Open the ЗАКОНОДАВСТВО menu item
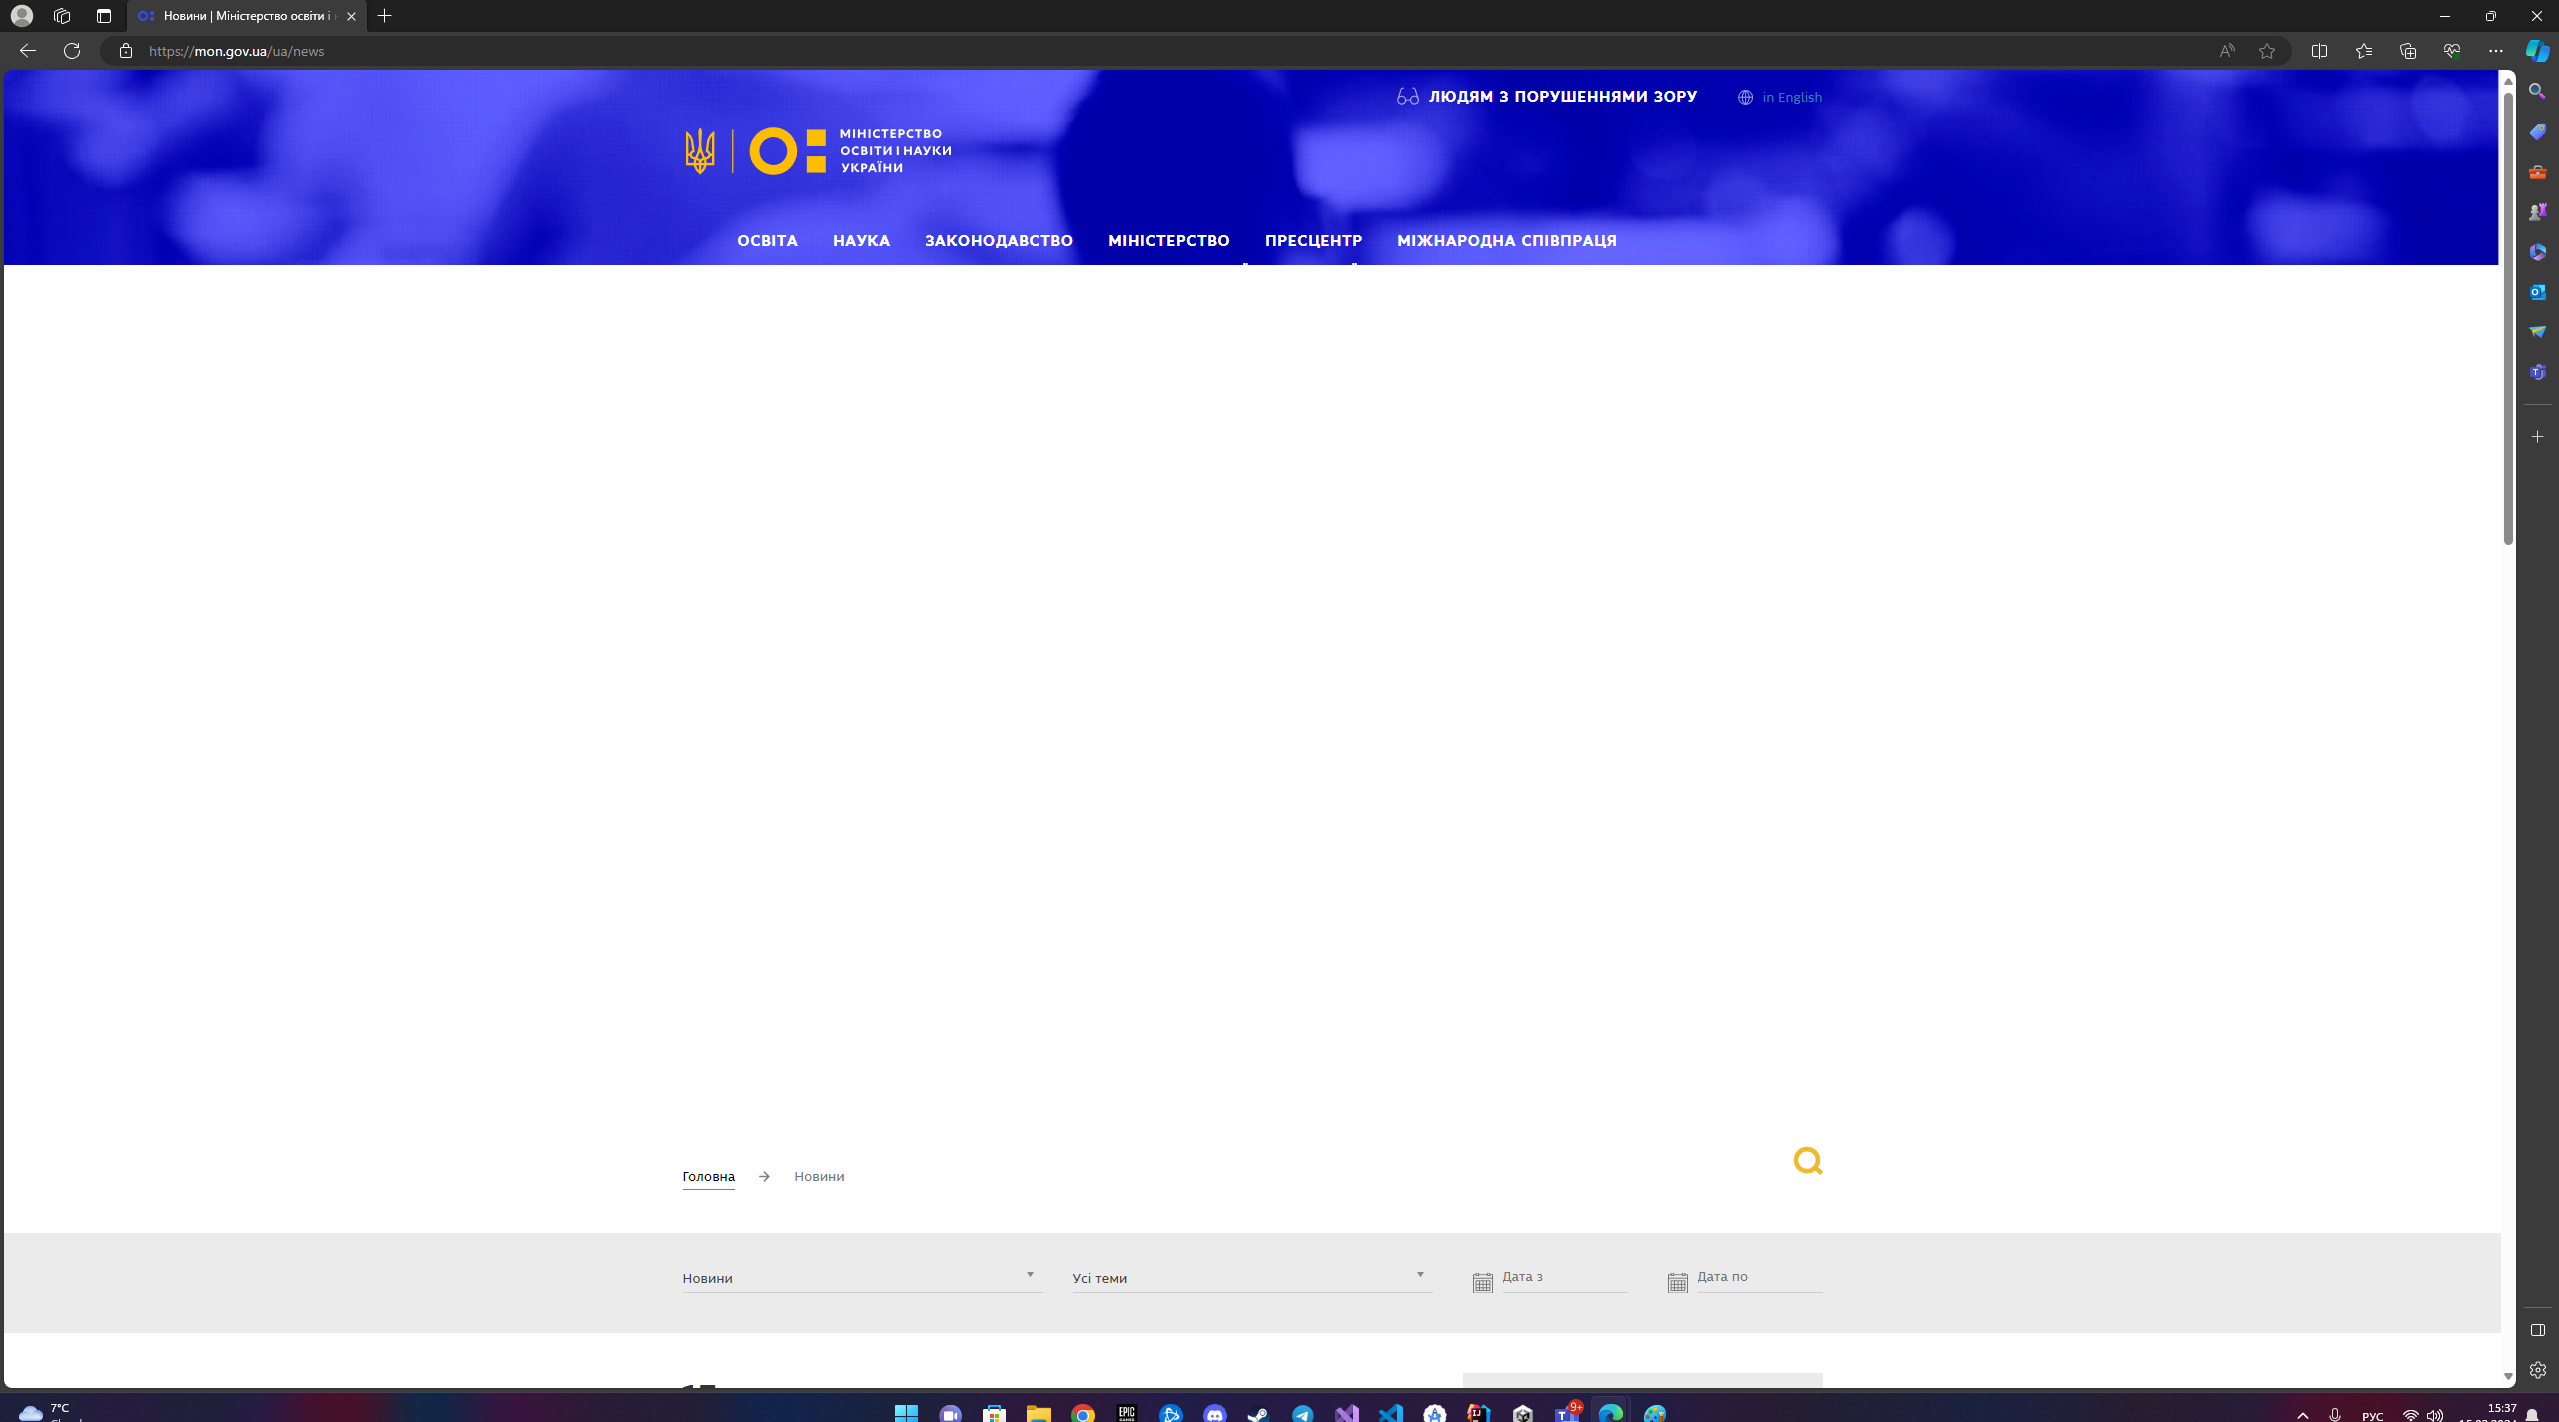The image size is (2559, 1422). 998,241
